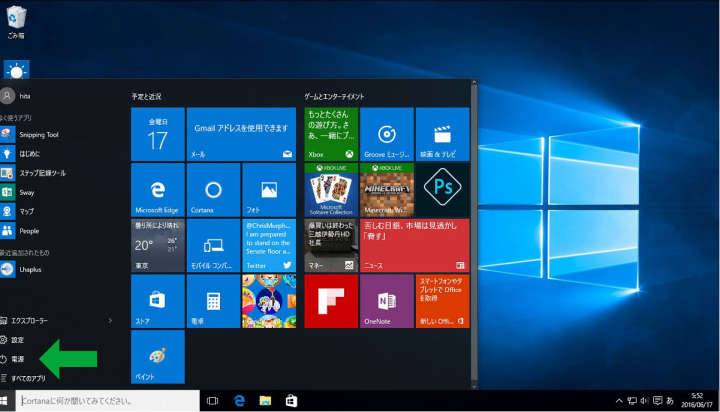The width and height of the screenshot is (720, 412).
Task: Open the メール Gmail tile
Action: click(241, 134)
